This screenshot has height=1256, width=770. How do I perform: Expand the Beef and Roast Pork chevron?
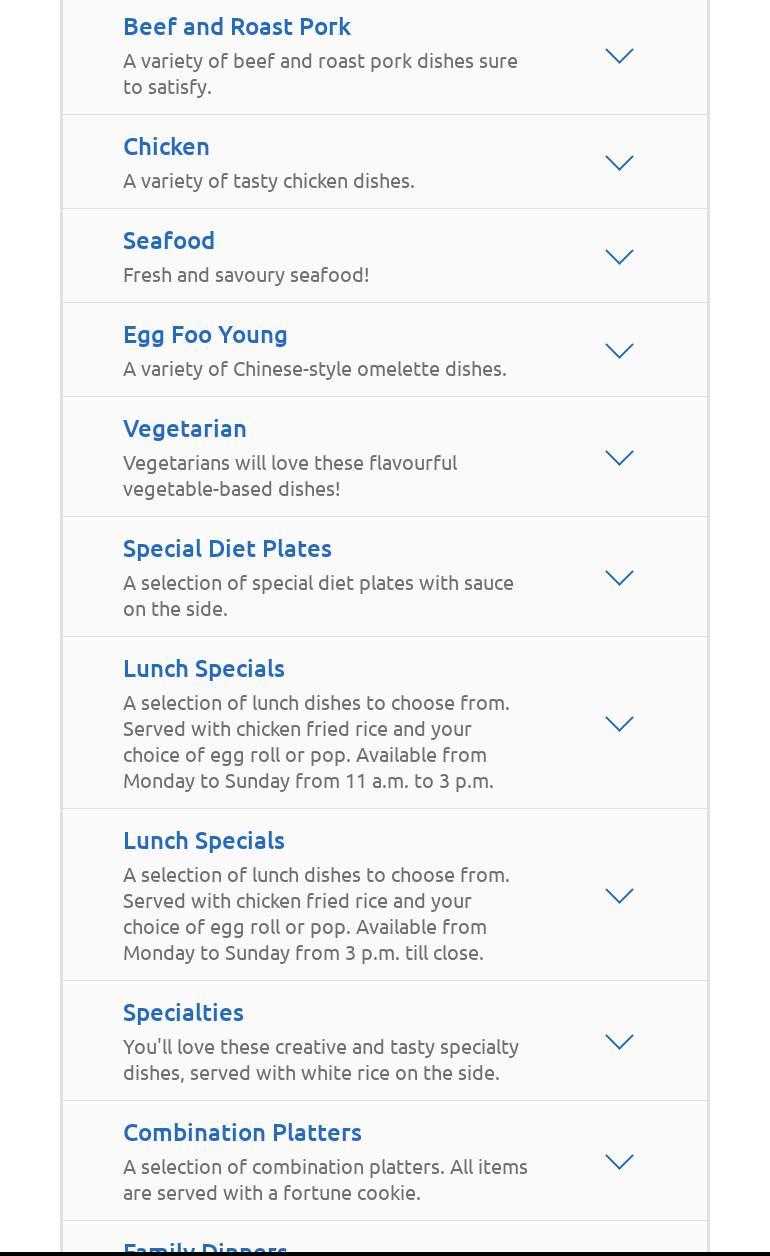pos(619,57)
